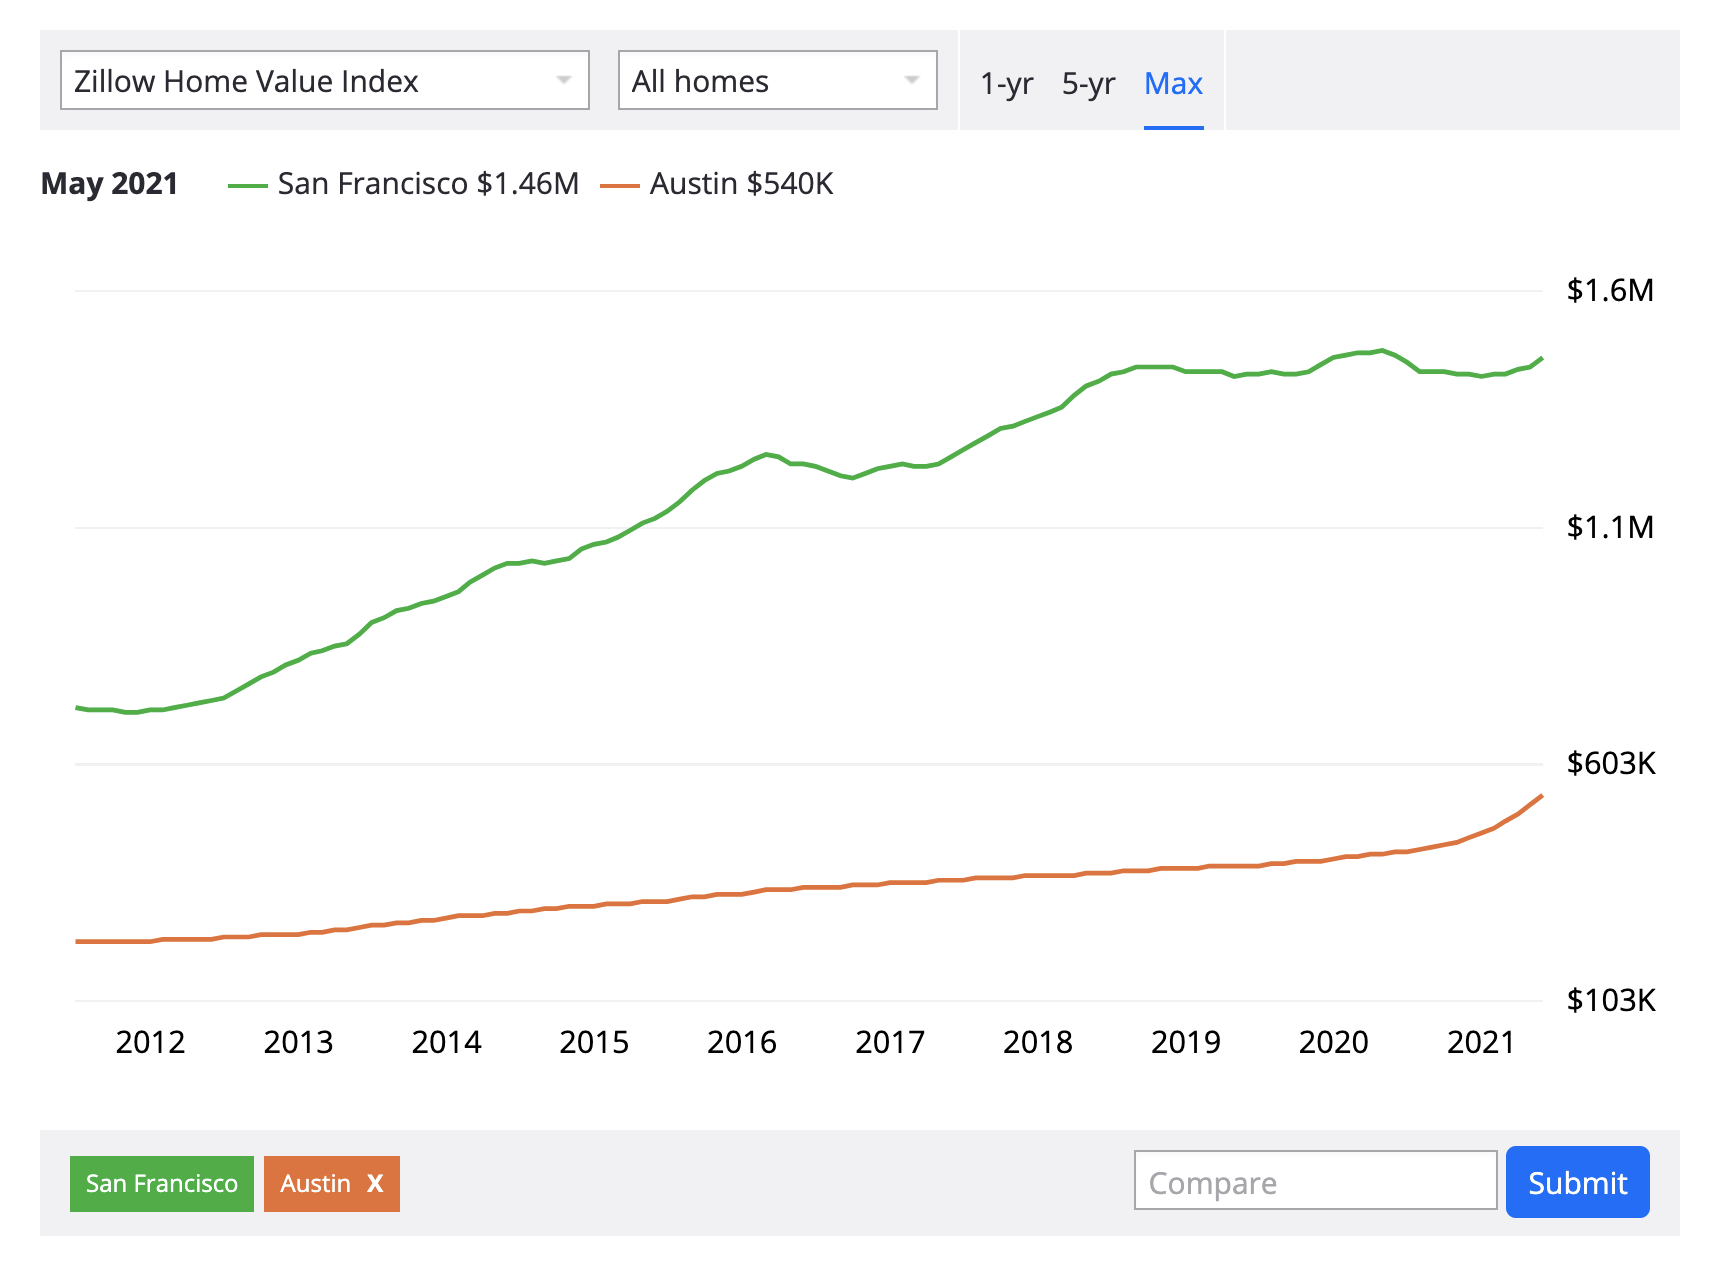1712x1278 pixels.
Task: Click the 2021 label on x-axis
Action: [x=1480, y=1042]
